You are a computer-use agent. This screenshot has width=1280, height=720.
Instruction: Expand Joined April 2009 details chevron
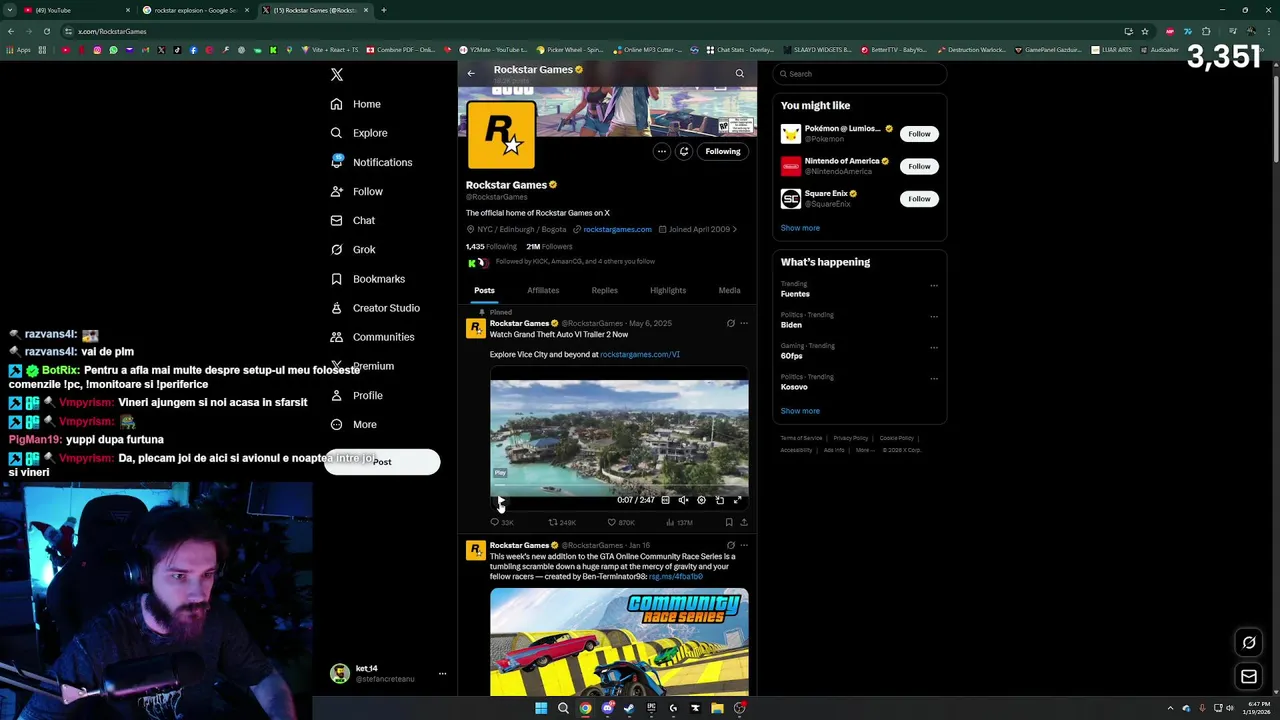735,229
